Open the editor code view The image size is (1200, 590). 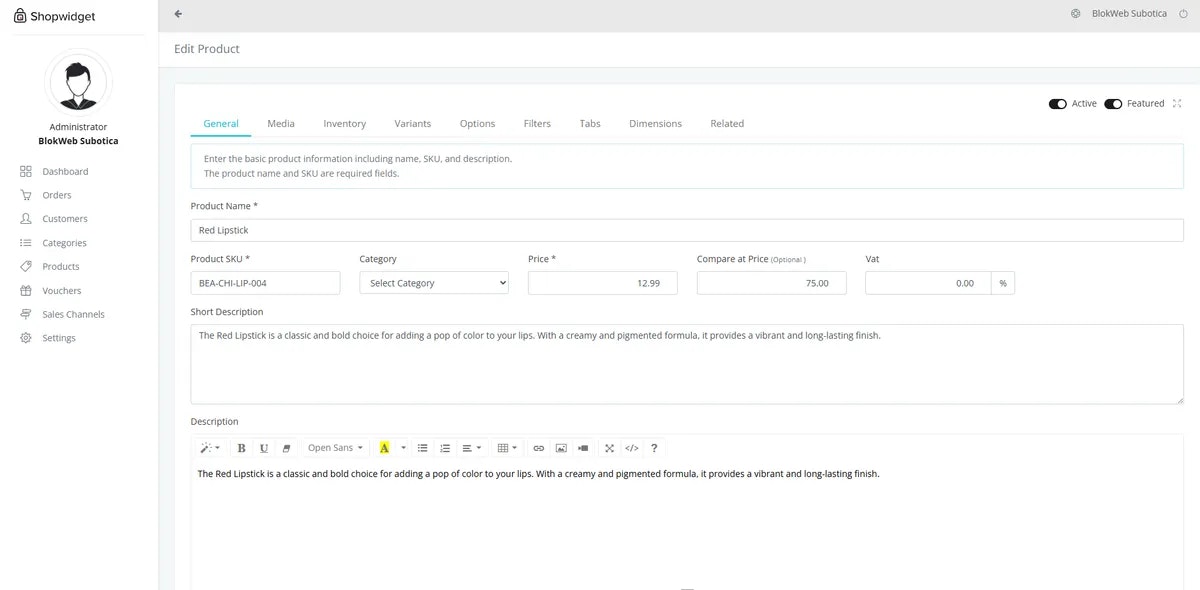631,447
